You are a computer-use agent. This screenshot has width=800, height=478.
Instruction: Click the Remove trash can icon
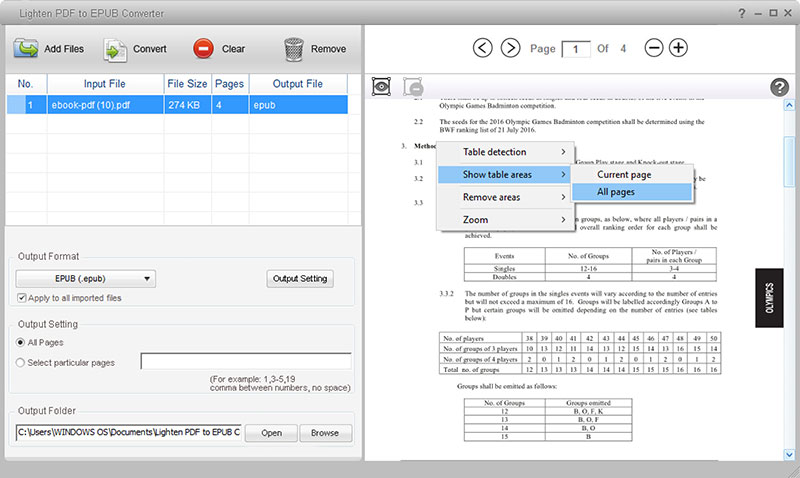click(x=294, y=49)
